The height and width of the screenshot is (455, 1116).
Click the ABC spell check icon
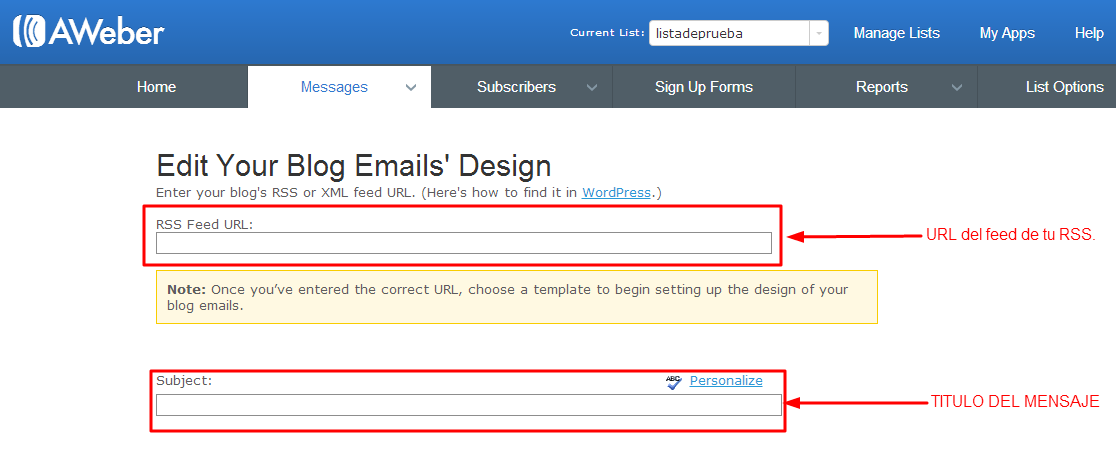673,382
